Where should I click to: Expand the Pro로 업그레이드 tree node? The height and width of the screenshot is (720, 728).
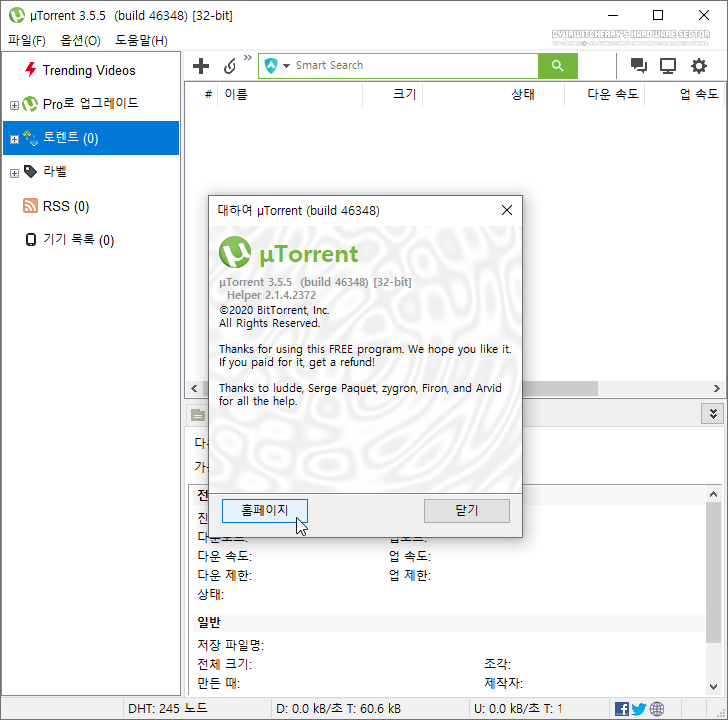pos(14,105)
